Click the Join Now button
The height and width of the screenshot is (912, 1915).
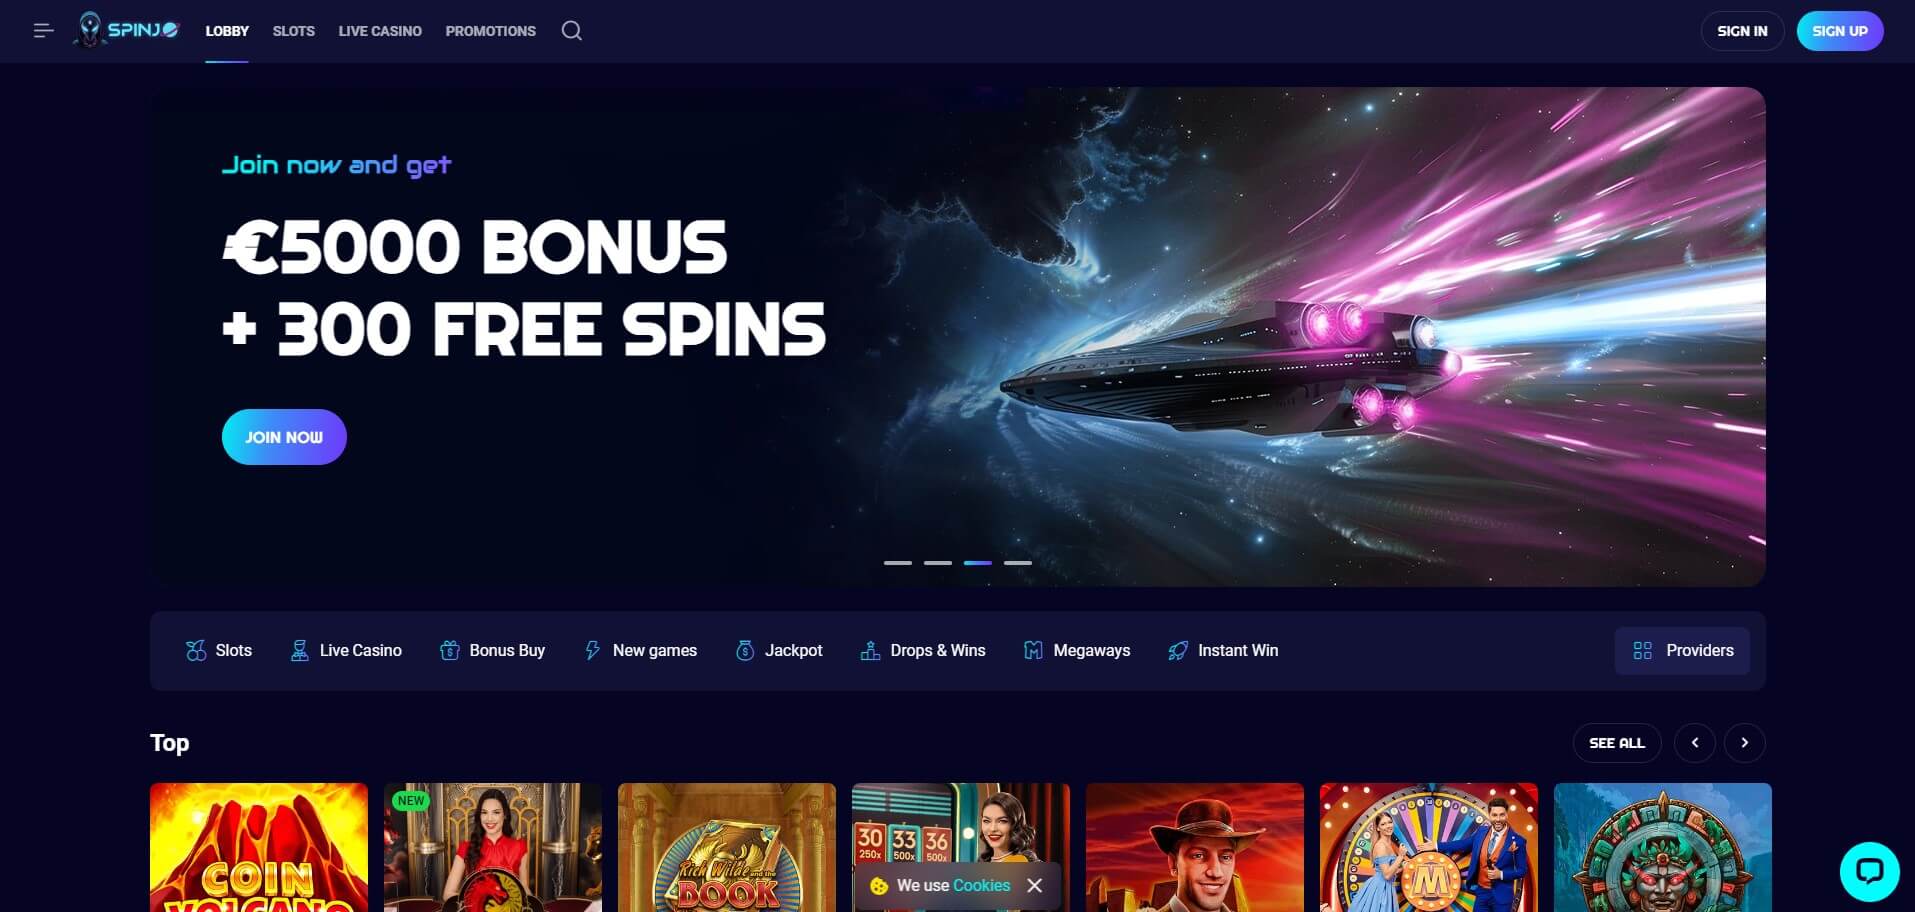[284, 437]
